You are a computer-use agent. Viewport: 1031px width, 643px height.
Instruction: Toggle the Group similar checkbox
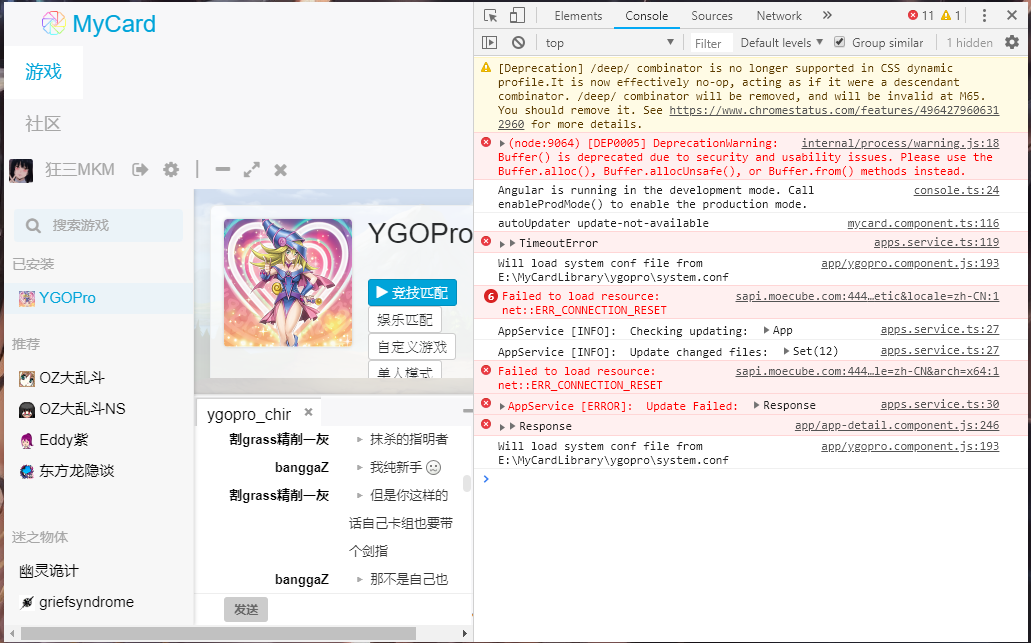(840, 42)
